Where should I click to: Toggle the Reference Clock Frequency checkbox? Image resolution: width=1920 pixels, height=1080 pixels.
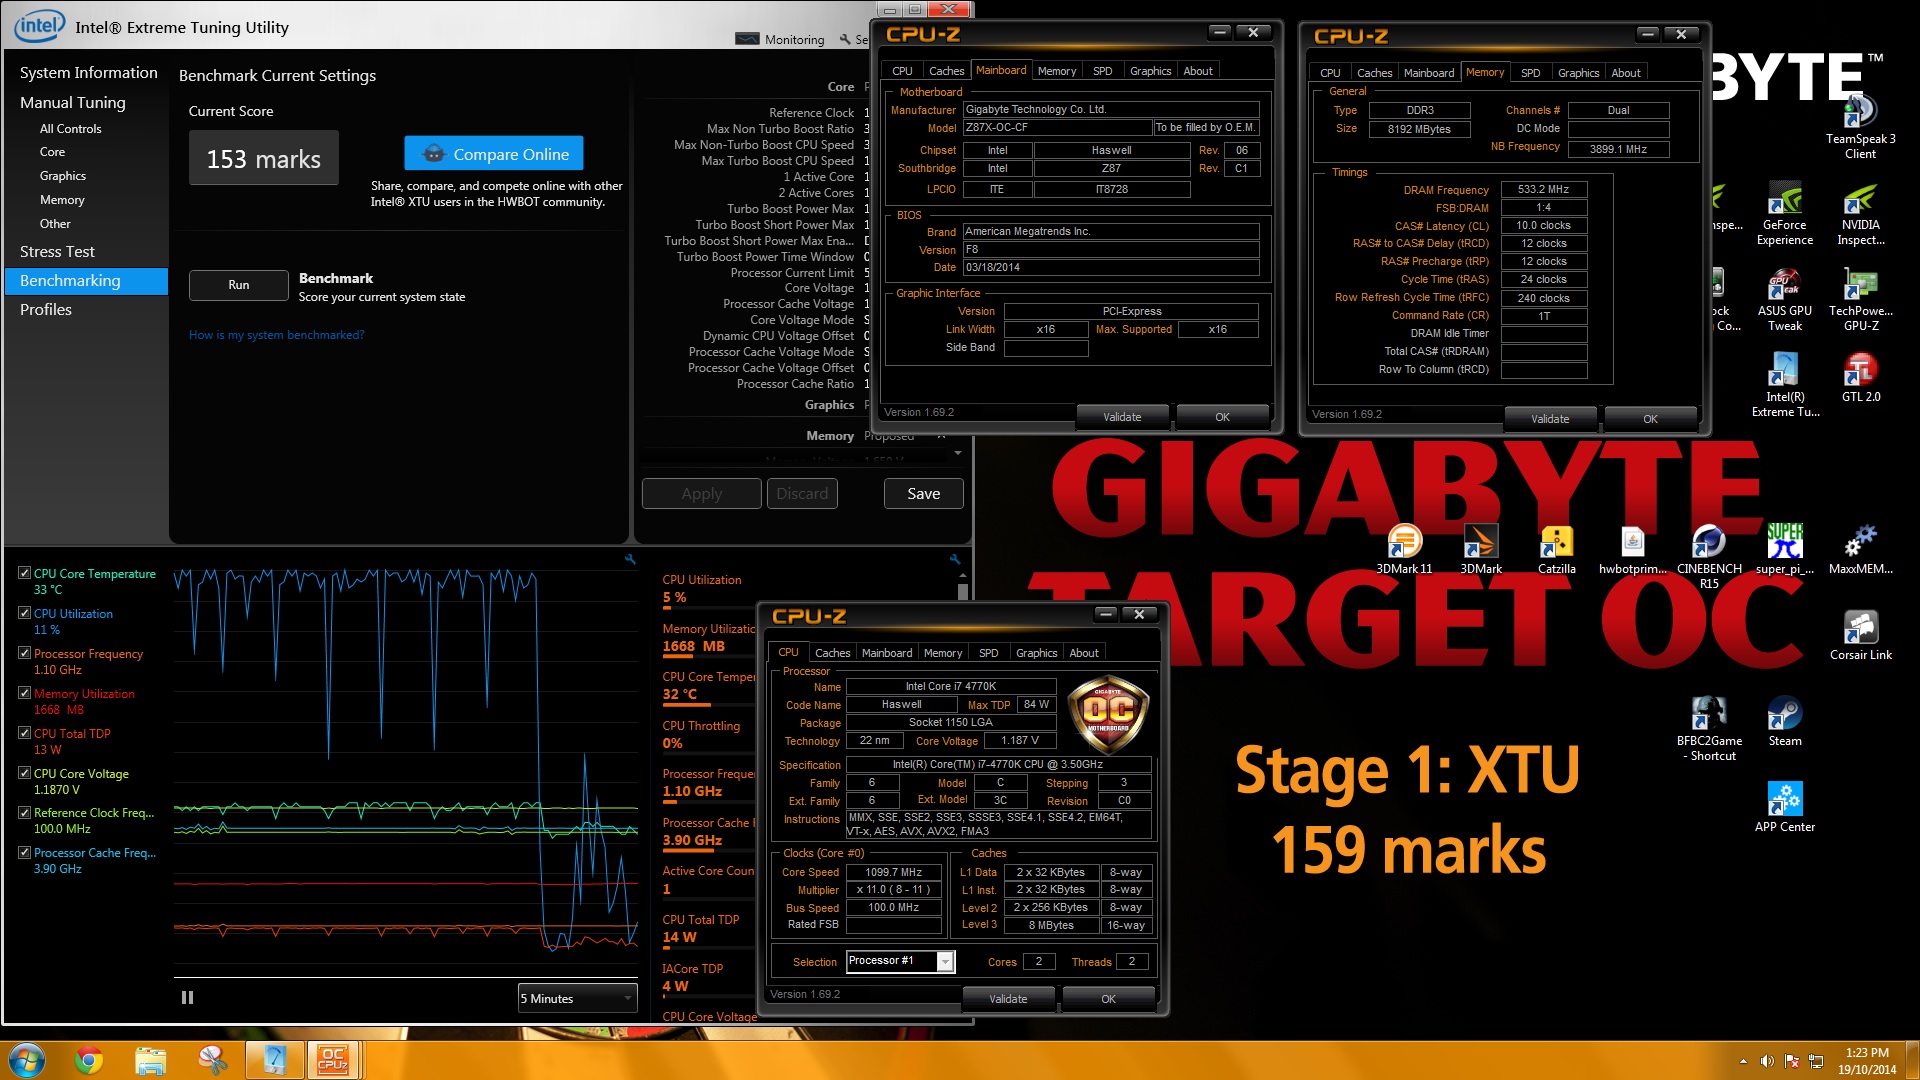click(24, 812)
